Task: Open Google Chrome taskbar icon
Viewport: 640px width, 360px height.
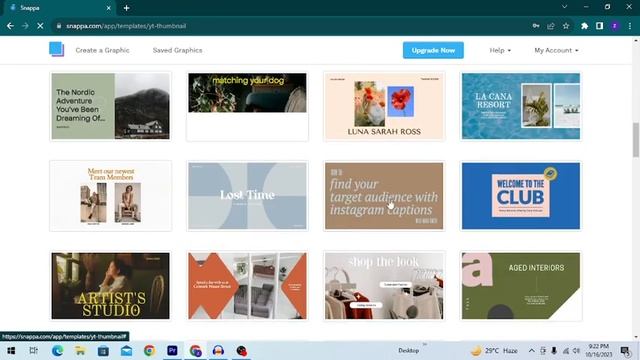Action: click(x=149, y=351)
